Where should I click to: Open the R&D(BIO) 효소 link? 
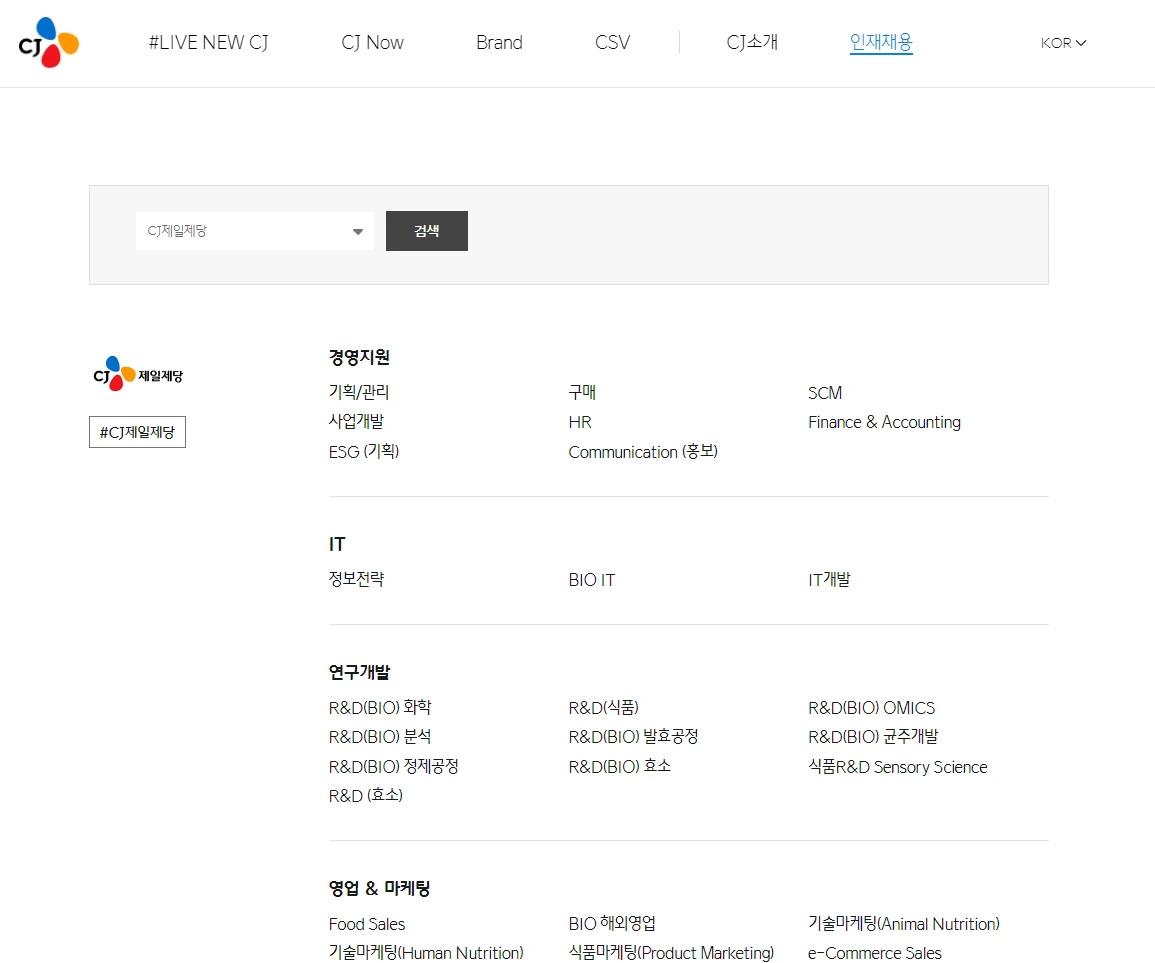619,766
